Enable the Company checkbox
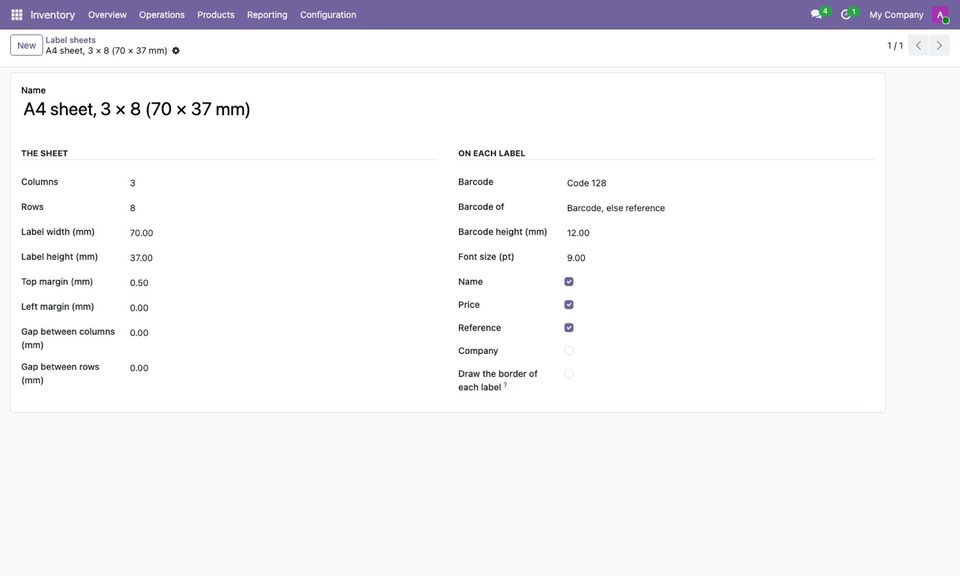Screen dimensions: 960x576 click(569, 351)
